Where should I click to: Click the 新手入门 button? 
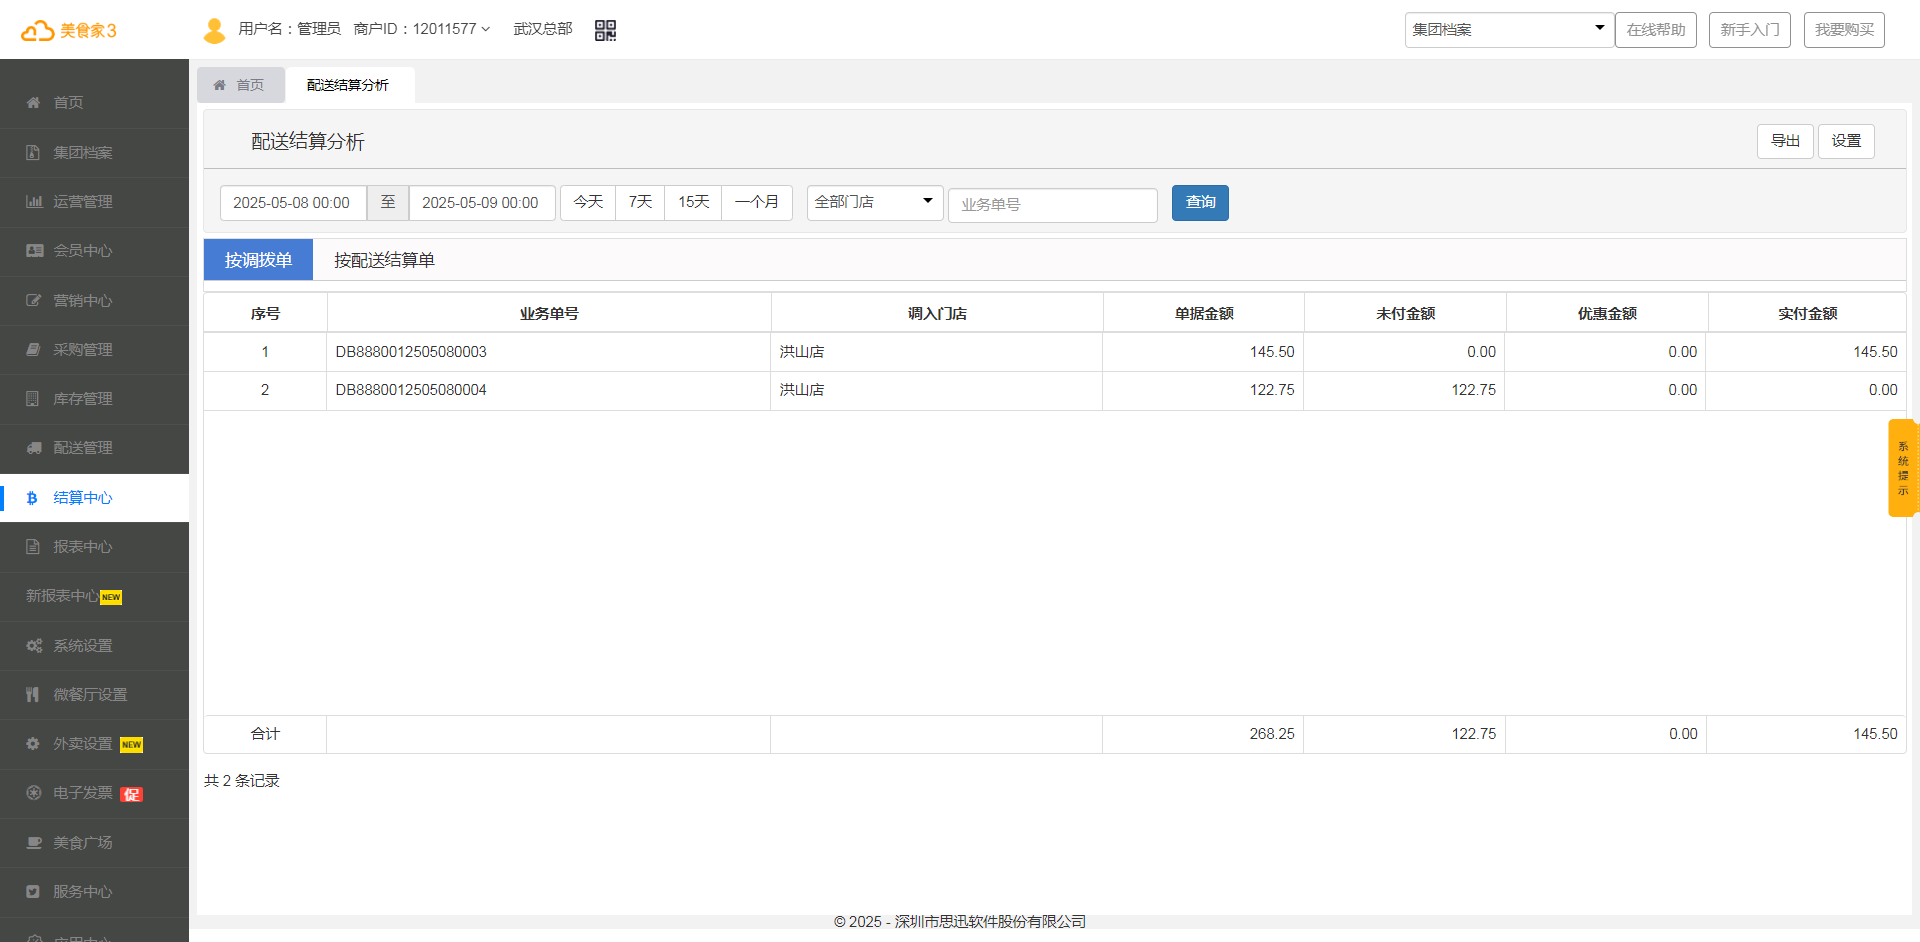[1750, 30]
